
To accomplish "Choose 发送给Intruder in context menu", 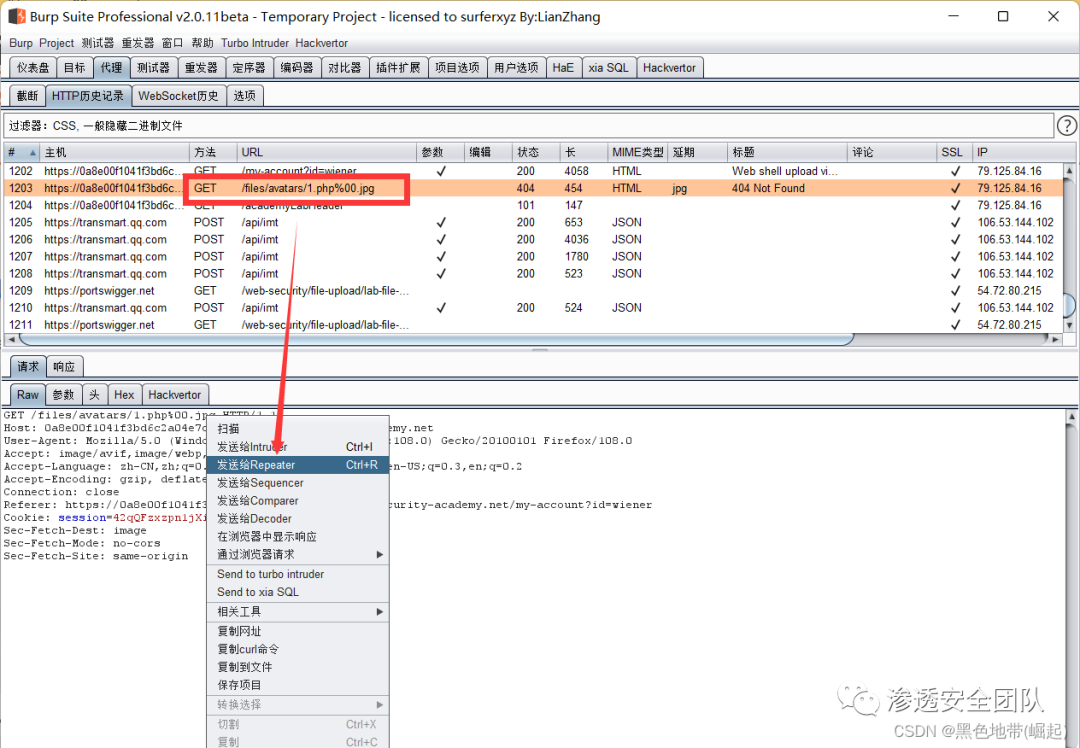I will click(x=298, y=447).
